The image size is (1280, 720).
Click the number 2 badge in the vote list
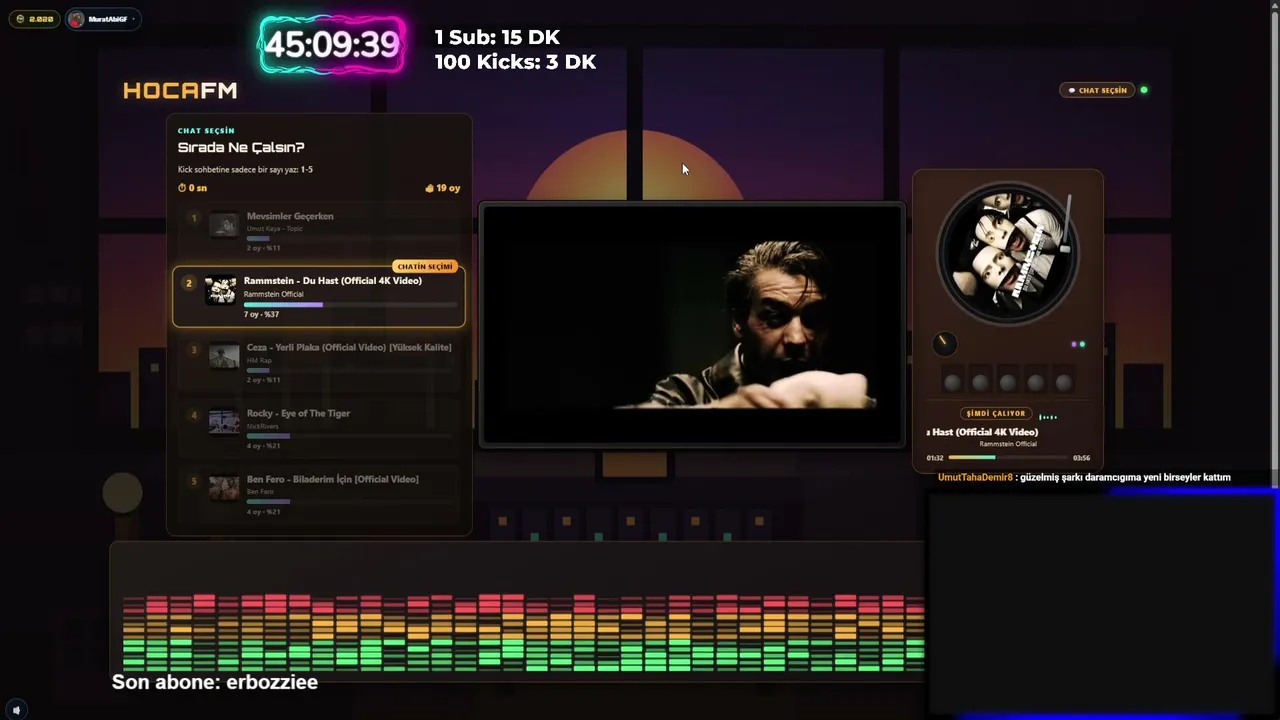click(188, 283)
